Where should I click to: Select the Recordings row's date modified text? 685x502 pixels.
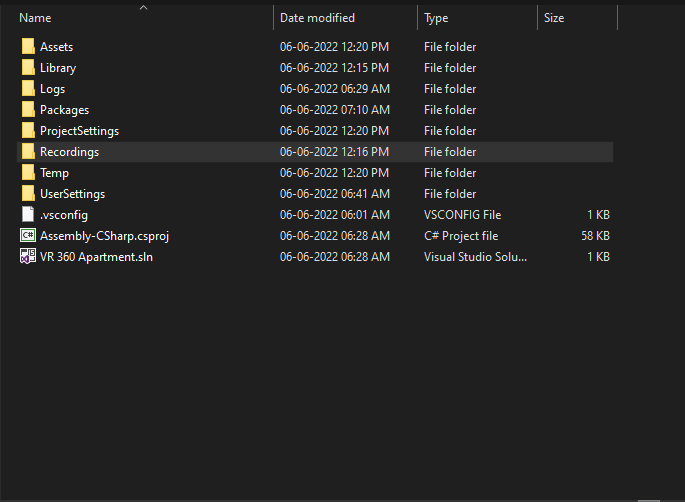coord(334,152)
